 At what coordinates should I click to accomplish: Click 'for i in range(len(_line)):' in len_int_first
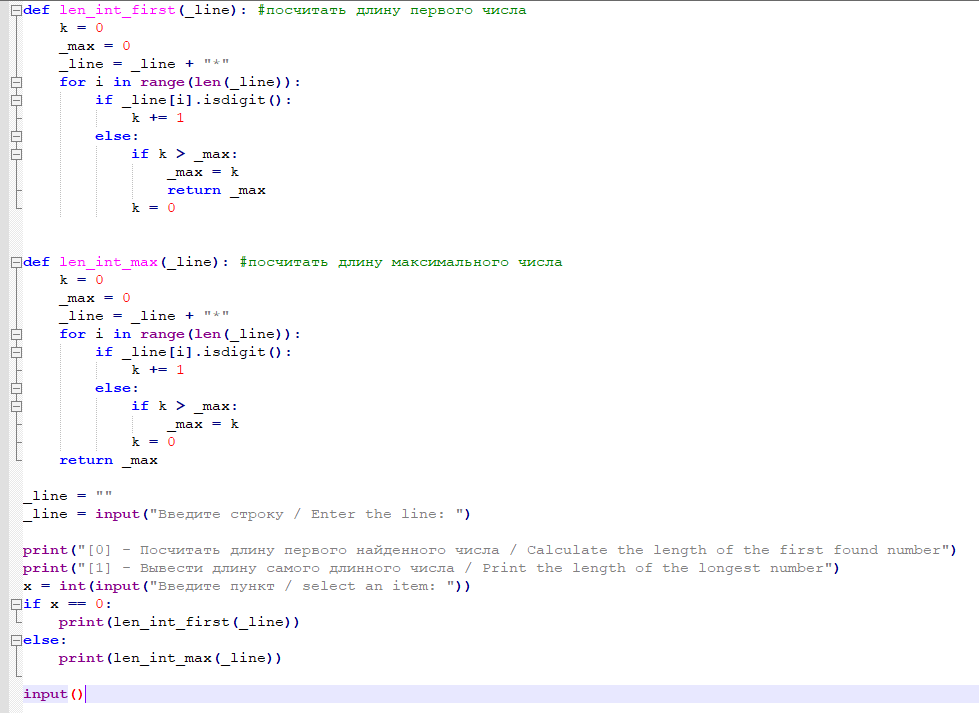tap(180, 82)
